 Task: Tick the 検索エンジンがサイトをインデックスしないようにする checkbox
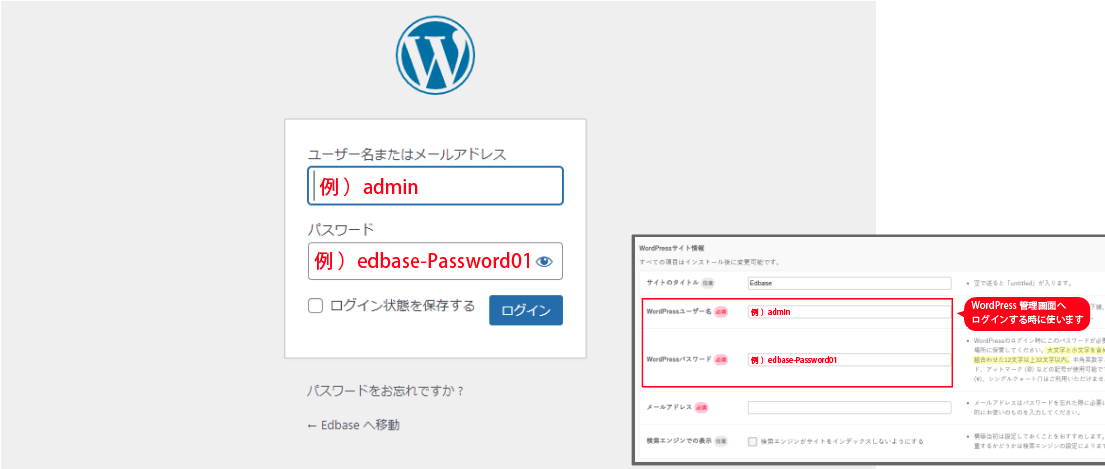[x=753, y=442]
